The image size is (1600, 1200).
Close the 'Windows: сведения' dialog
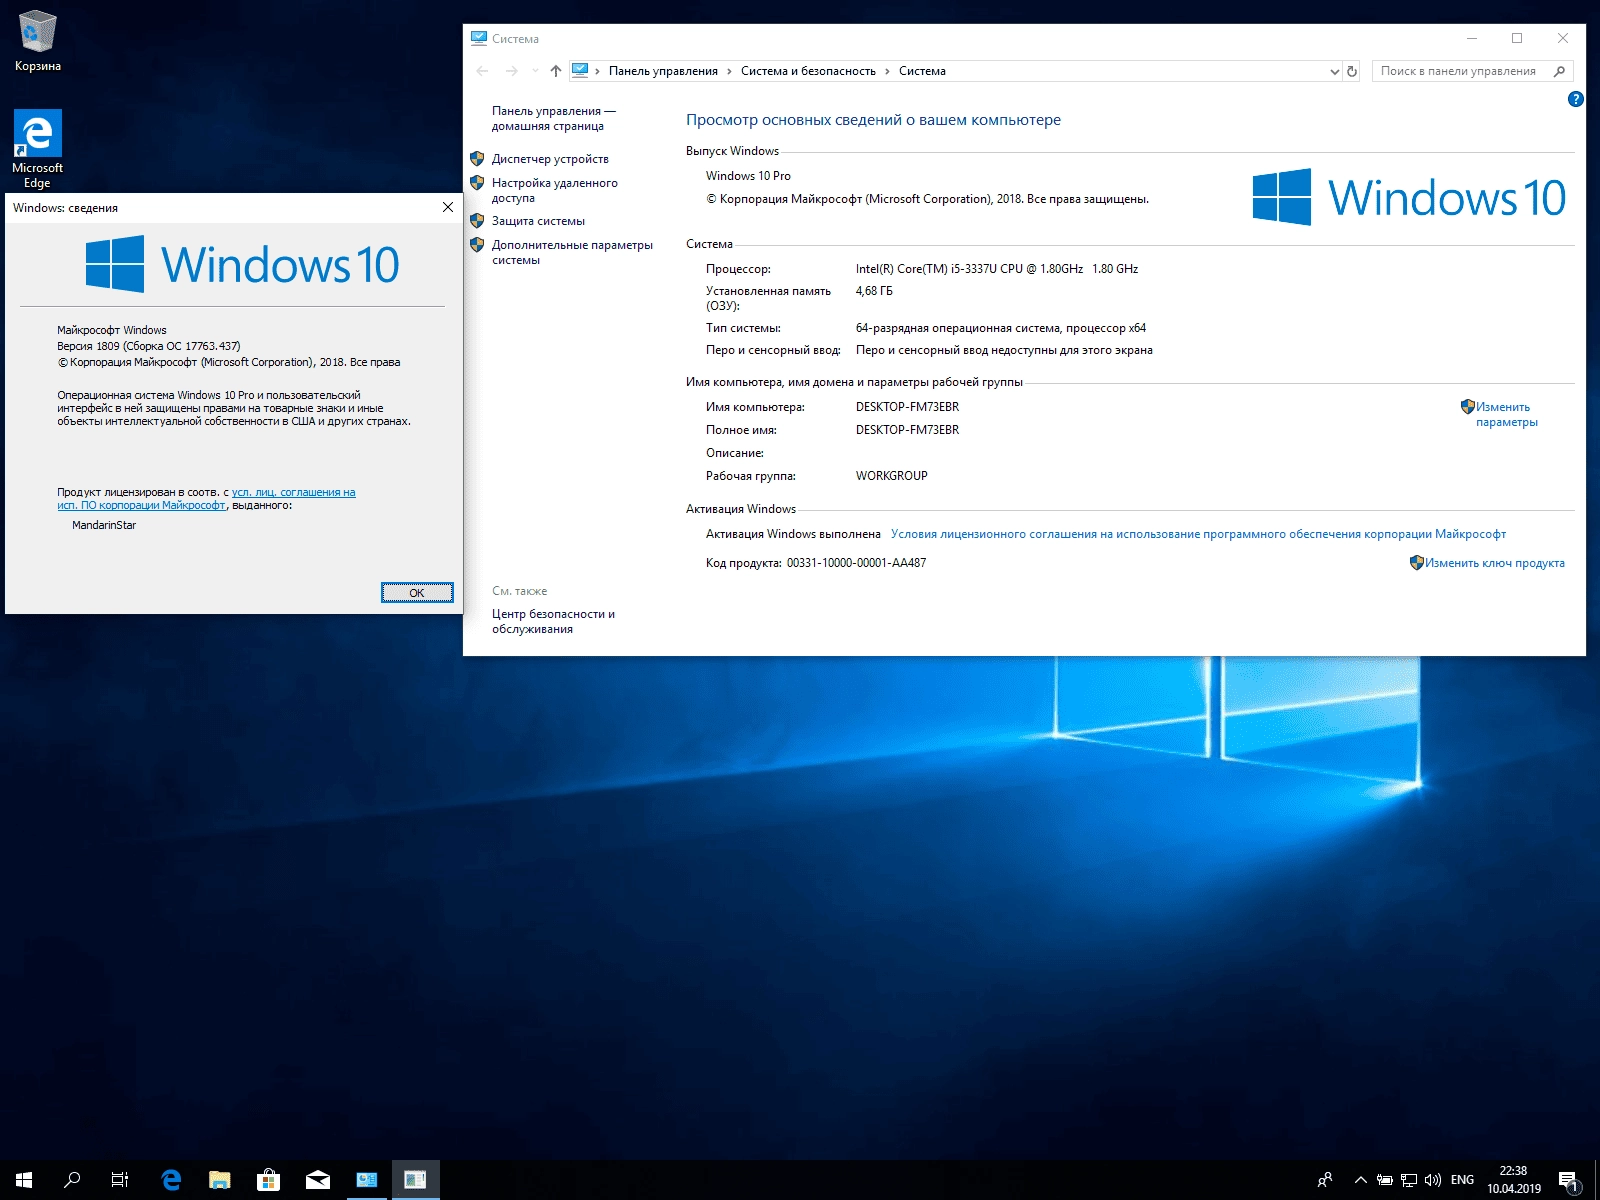pyautogui.click(x=448, y=207)
